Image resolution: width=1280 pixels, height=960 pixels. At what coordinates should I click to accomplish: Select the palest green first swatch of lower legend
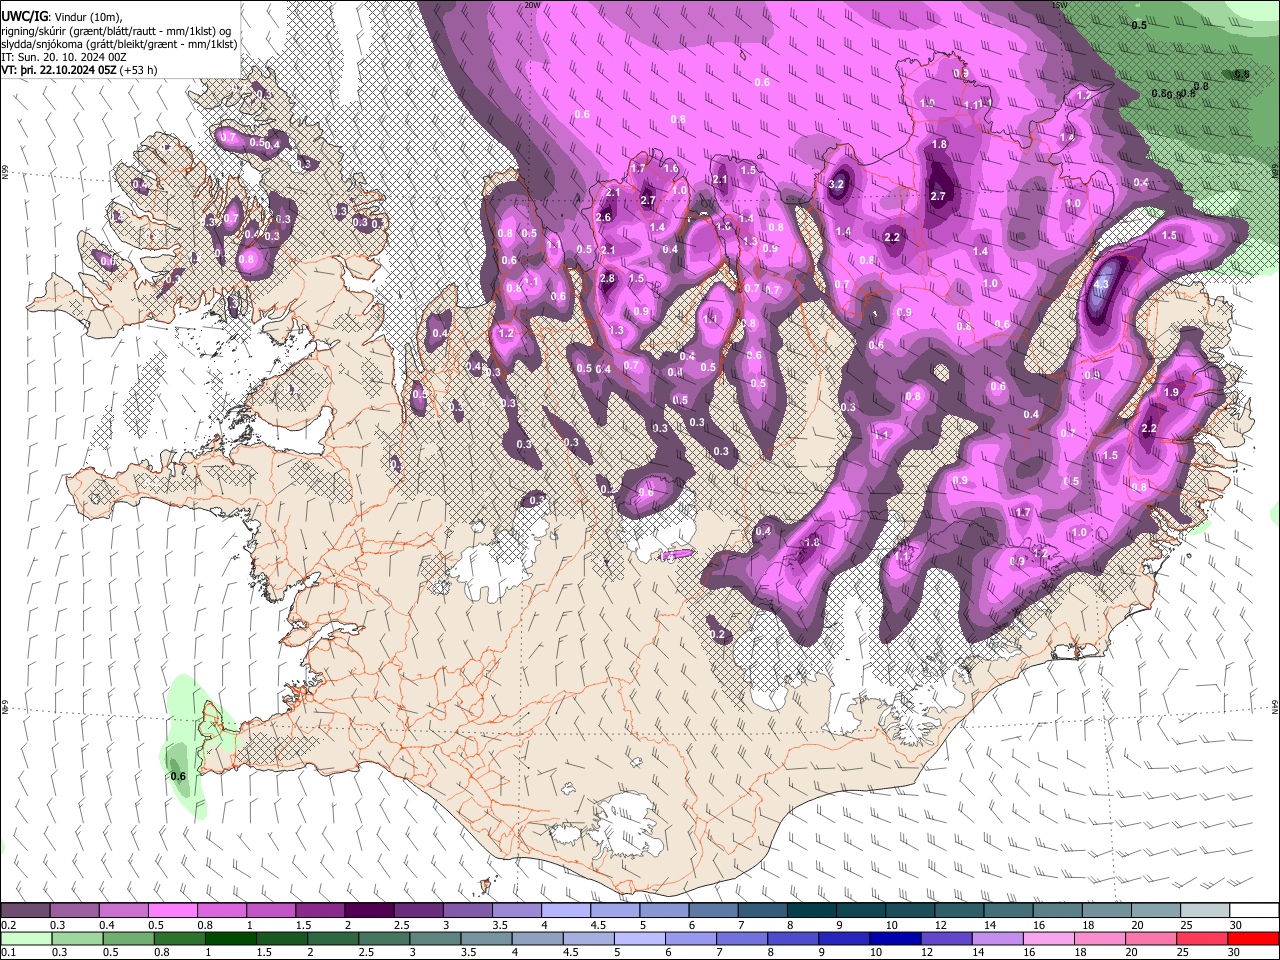click(x=26, y=938)
